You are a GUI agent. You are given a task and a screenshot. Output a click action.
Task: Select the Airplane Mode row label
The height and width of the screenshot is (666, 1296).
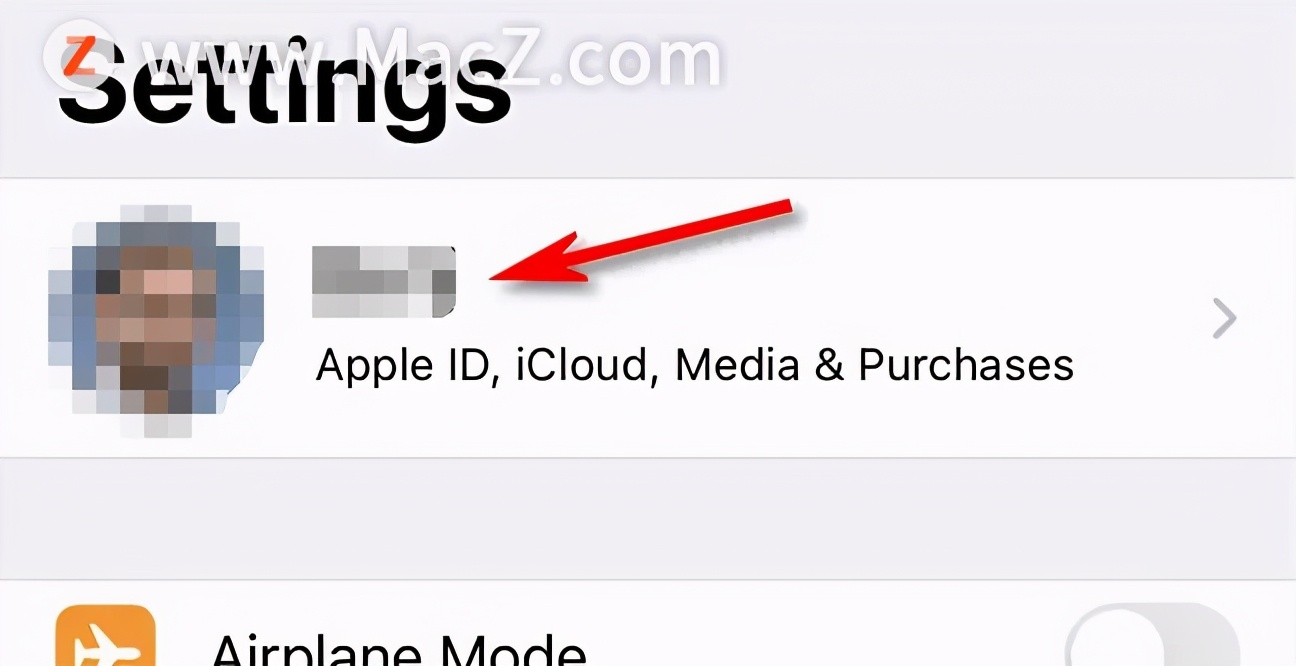[x=399, y=648]
